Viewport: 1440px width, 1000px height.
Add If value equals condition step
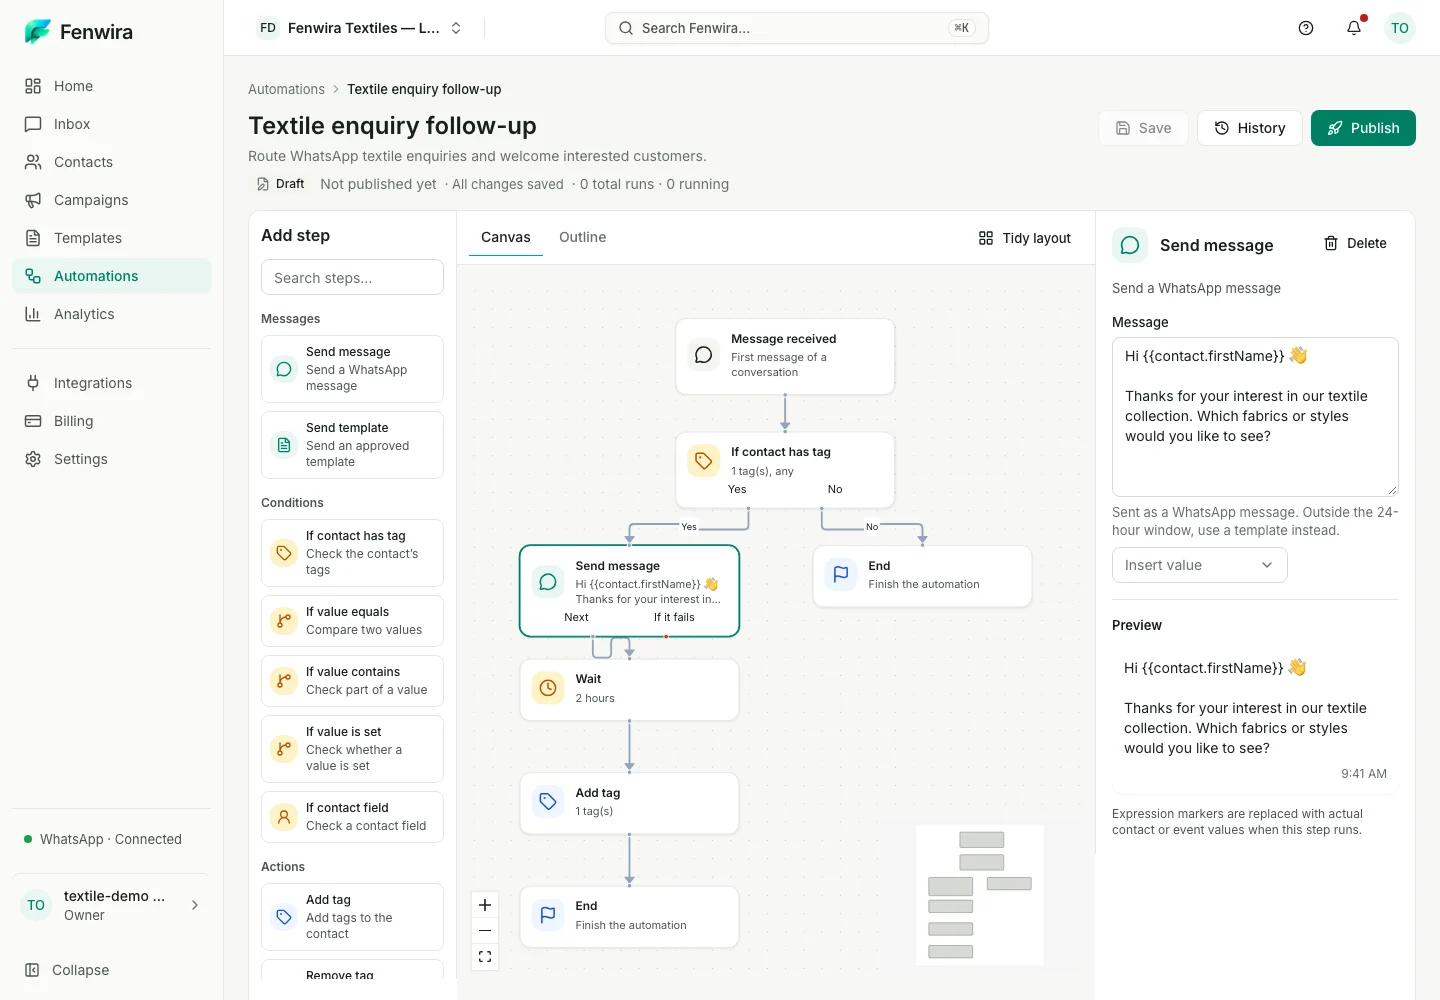[352, 621]
